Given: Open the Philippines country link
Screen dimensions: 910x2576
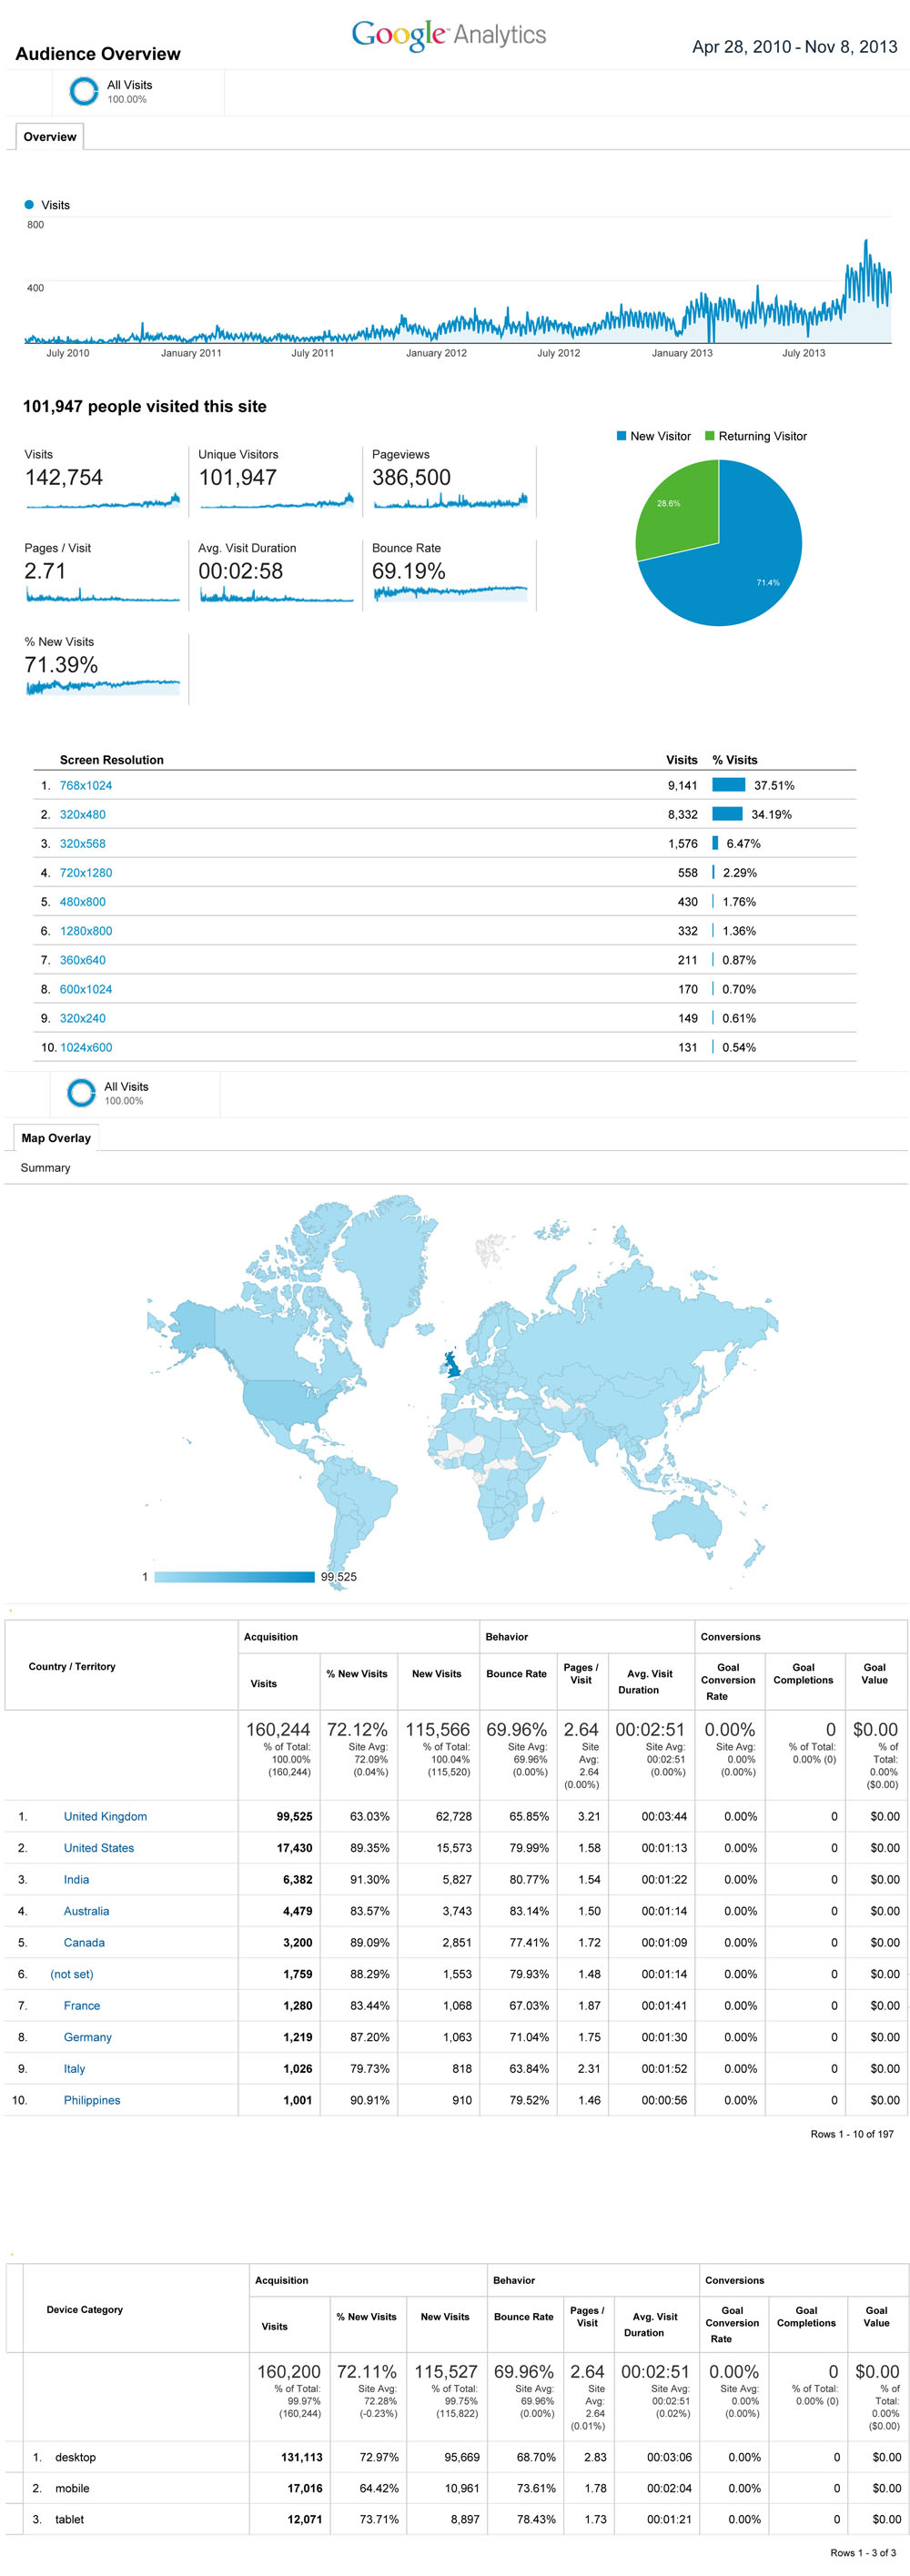Looking at the screenshot, I should [92, 2100].
